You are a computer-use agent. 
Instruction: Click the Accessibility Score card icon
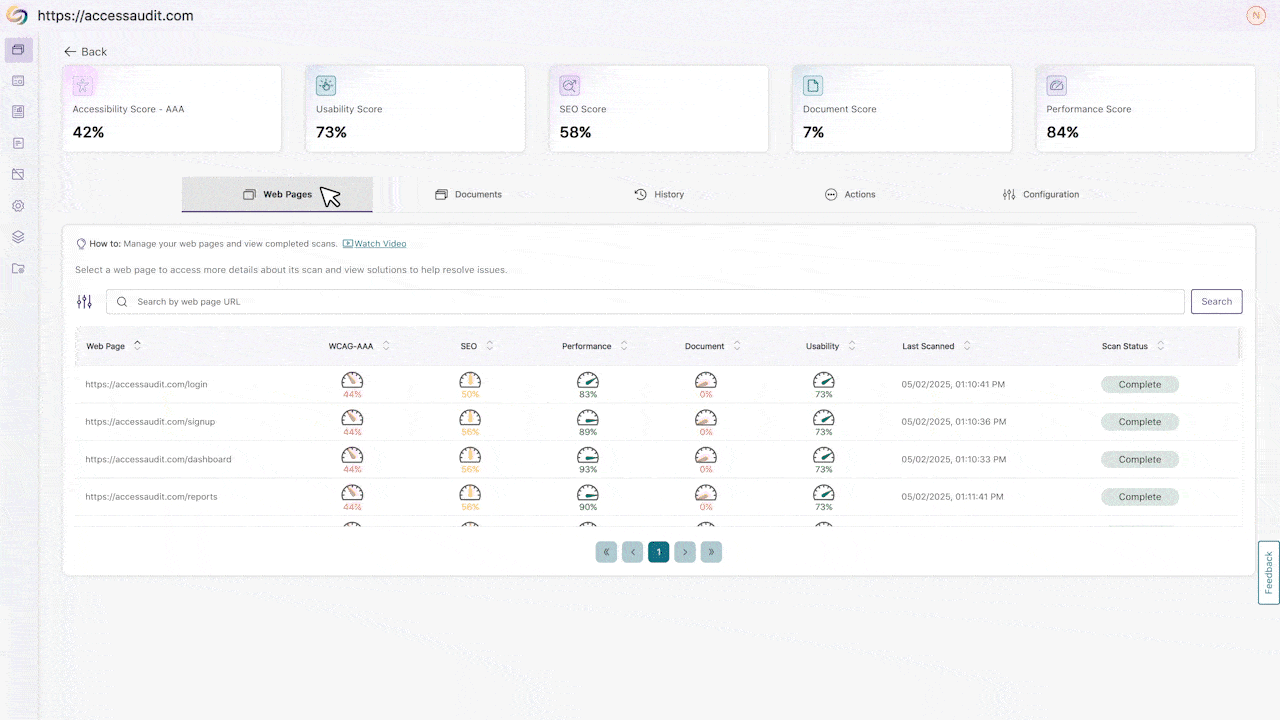click(x=83, y=85)
